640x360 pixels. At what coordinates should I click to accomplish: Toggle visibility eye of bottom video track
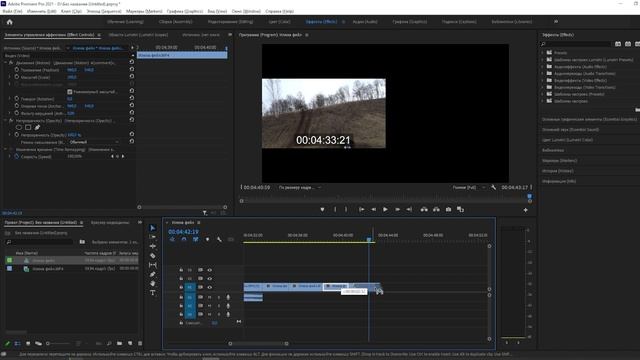click(x=209, y=287)
